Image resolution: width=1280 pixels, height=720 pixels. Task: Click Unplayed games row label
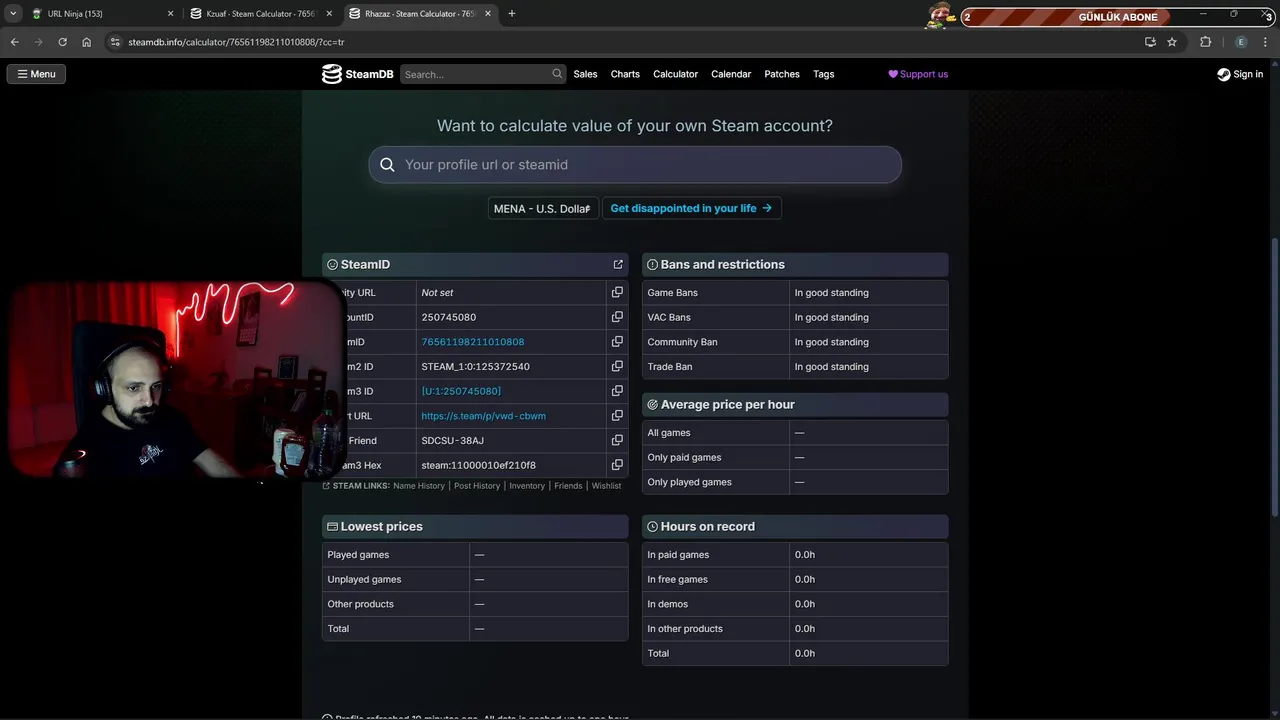[x=364, y=579]
